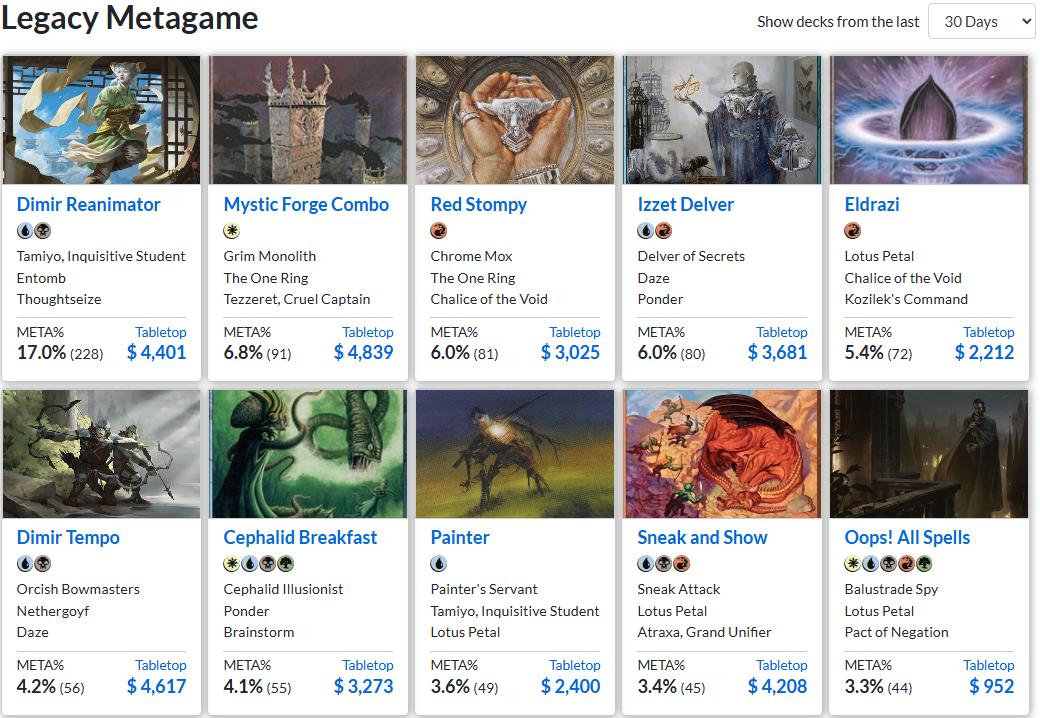Open the Oops! All Spells deck link
The height and width of the screenshot is (718, 1040).
click(x=906, y=537)
